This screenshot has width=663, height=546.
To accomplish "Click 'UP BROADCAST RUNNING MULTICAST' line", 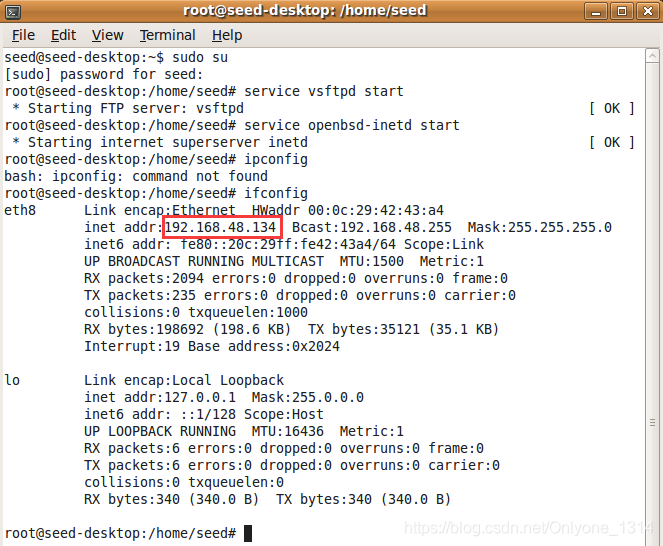I will [x=204, y=261].
